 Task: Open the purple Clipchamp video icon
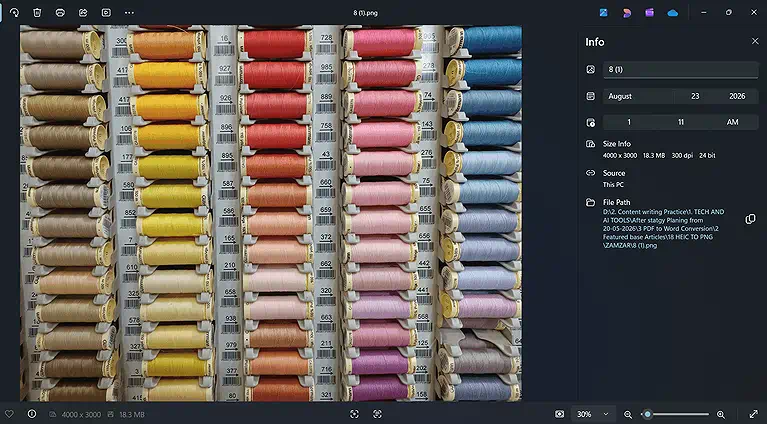(650, 13)
